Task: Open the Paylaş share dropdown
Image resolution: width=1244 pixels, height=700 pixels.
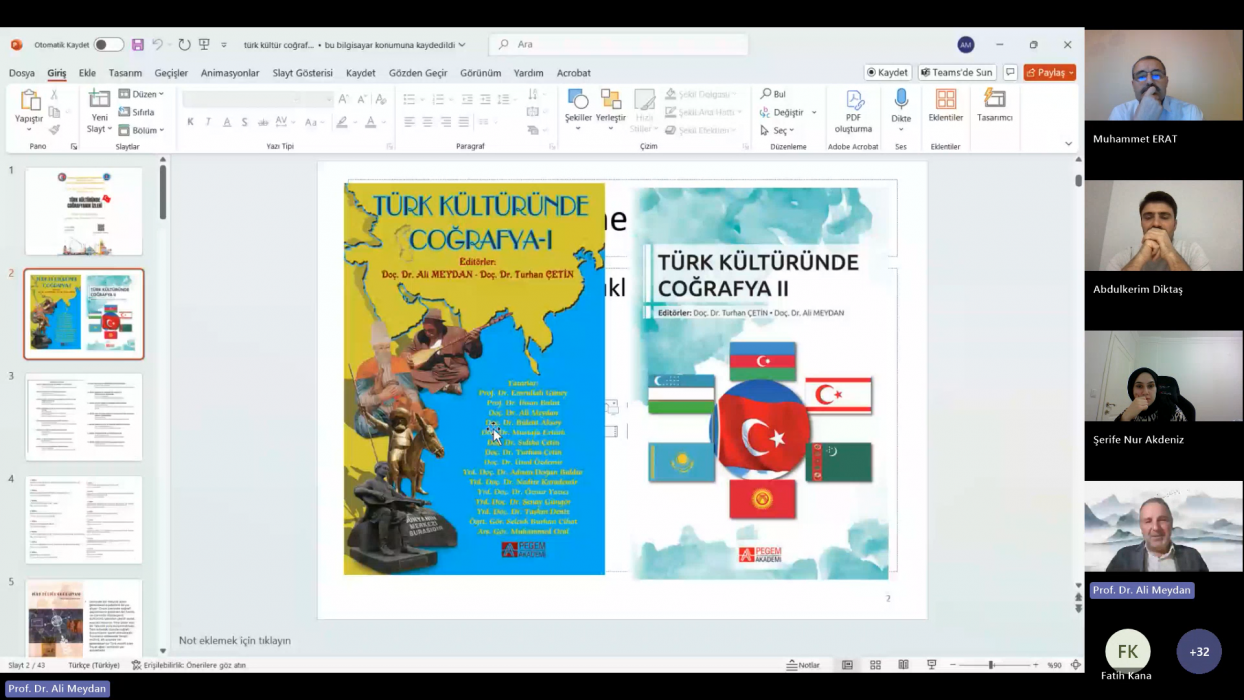Action: tap(1049, 73)
